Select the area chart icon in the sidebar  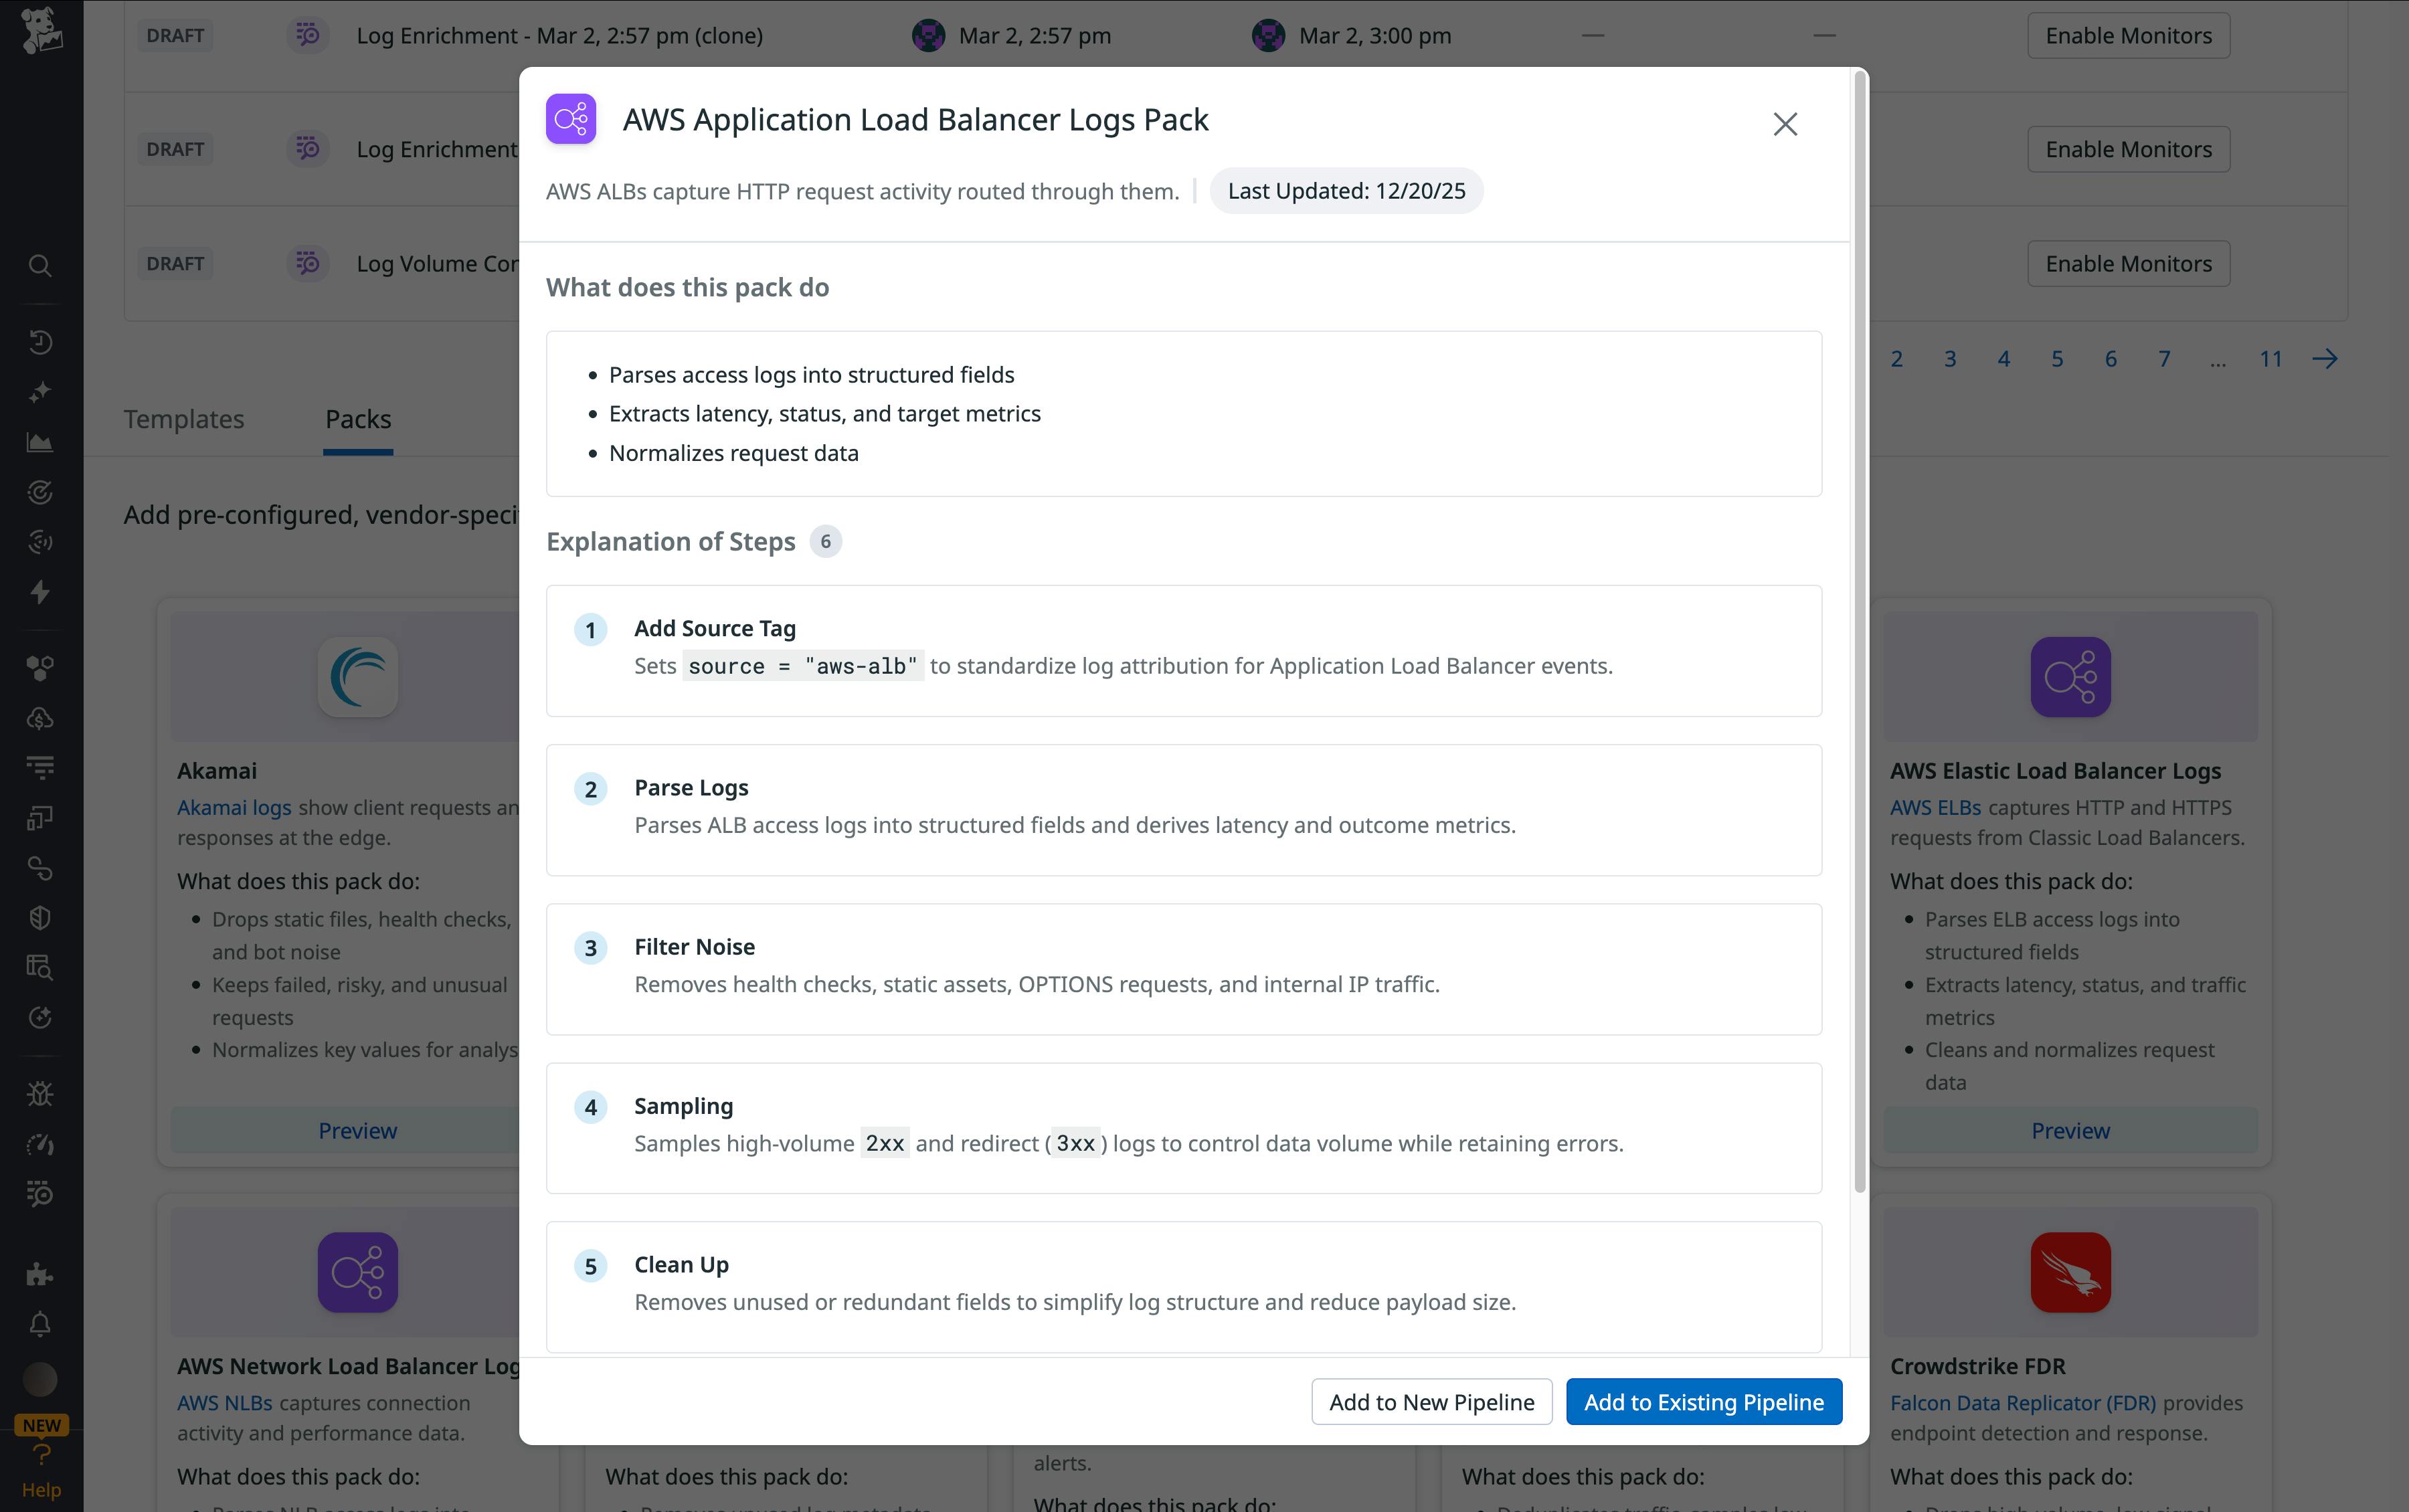(x=40, y=441)
